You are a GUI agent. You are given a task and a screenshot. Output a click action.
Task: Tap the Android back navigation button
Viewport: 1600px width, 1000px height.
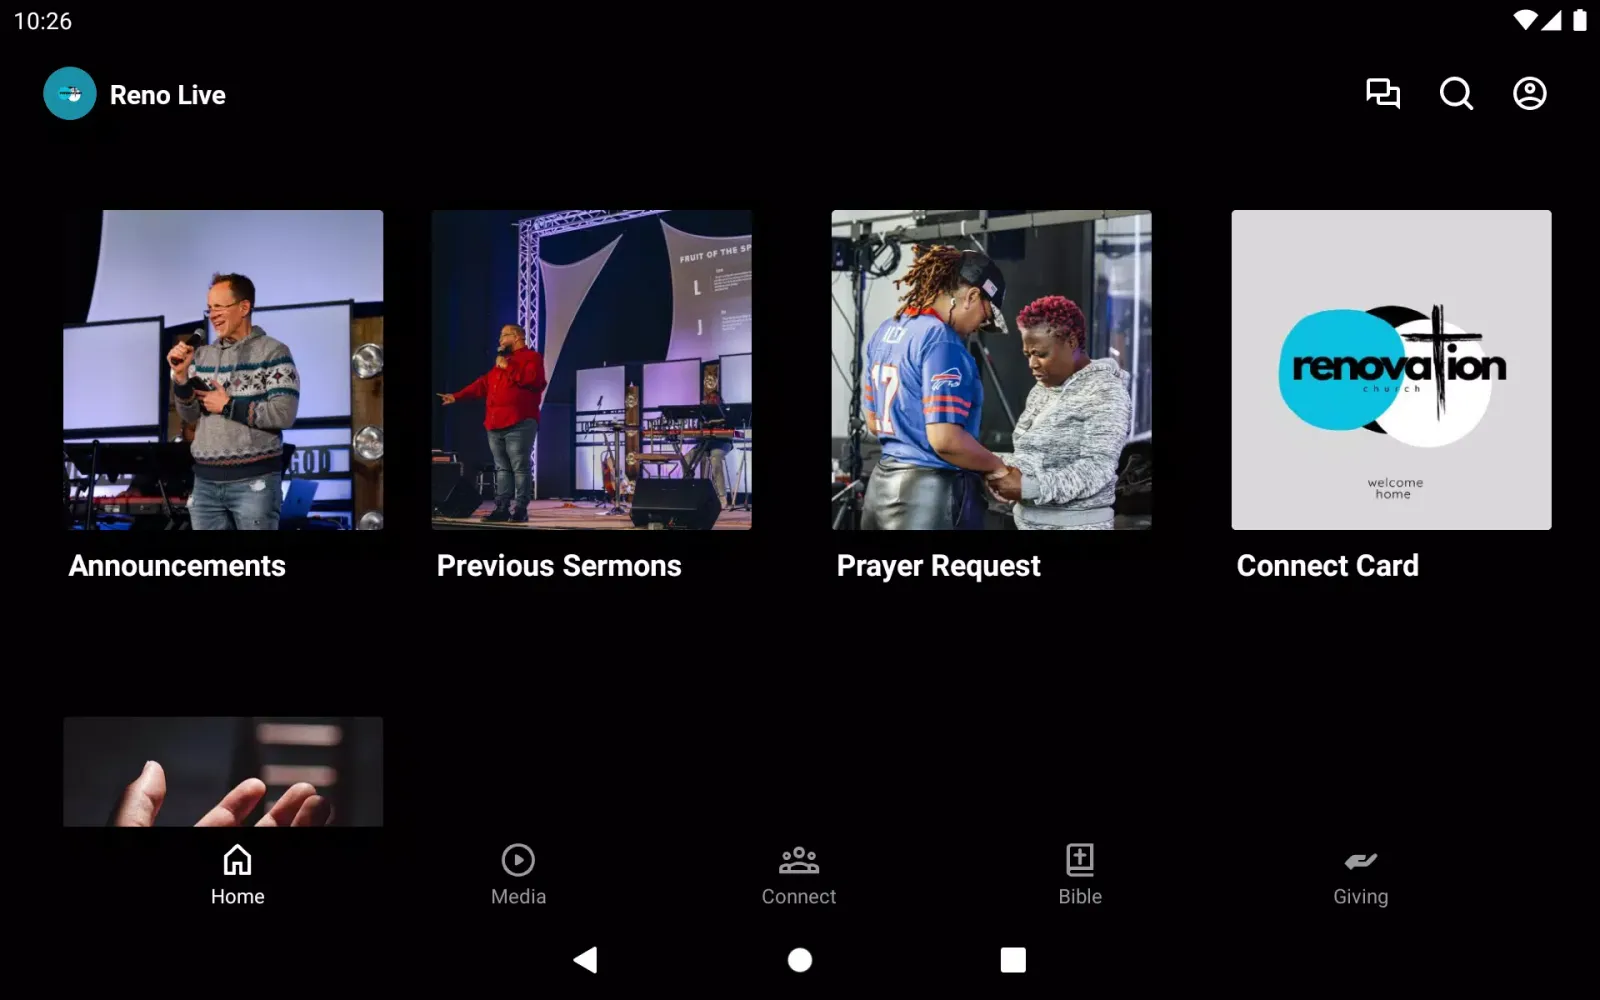tap(586, 960)
